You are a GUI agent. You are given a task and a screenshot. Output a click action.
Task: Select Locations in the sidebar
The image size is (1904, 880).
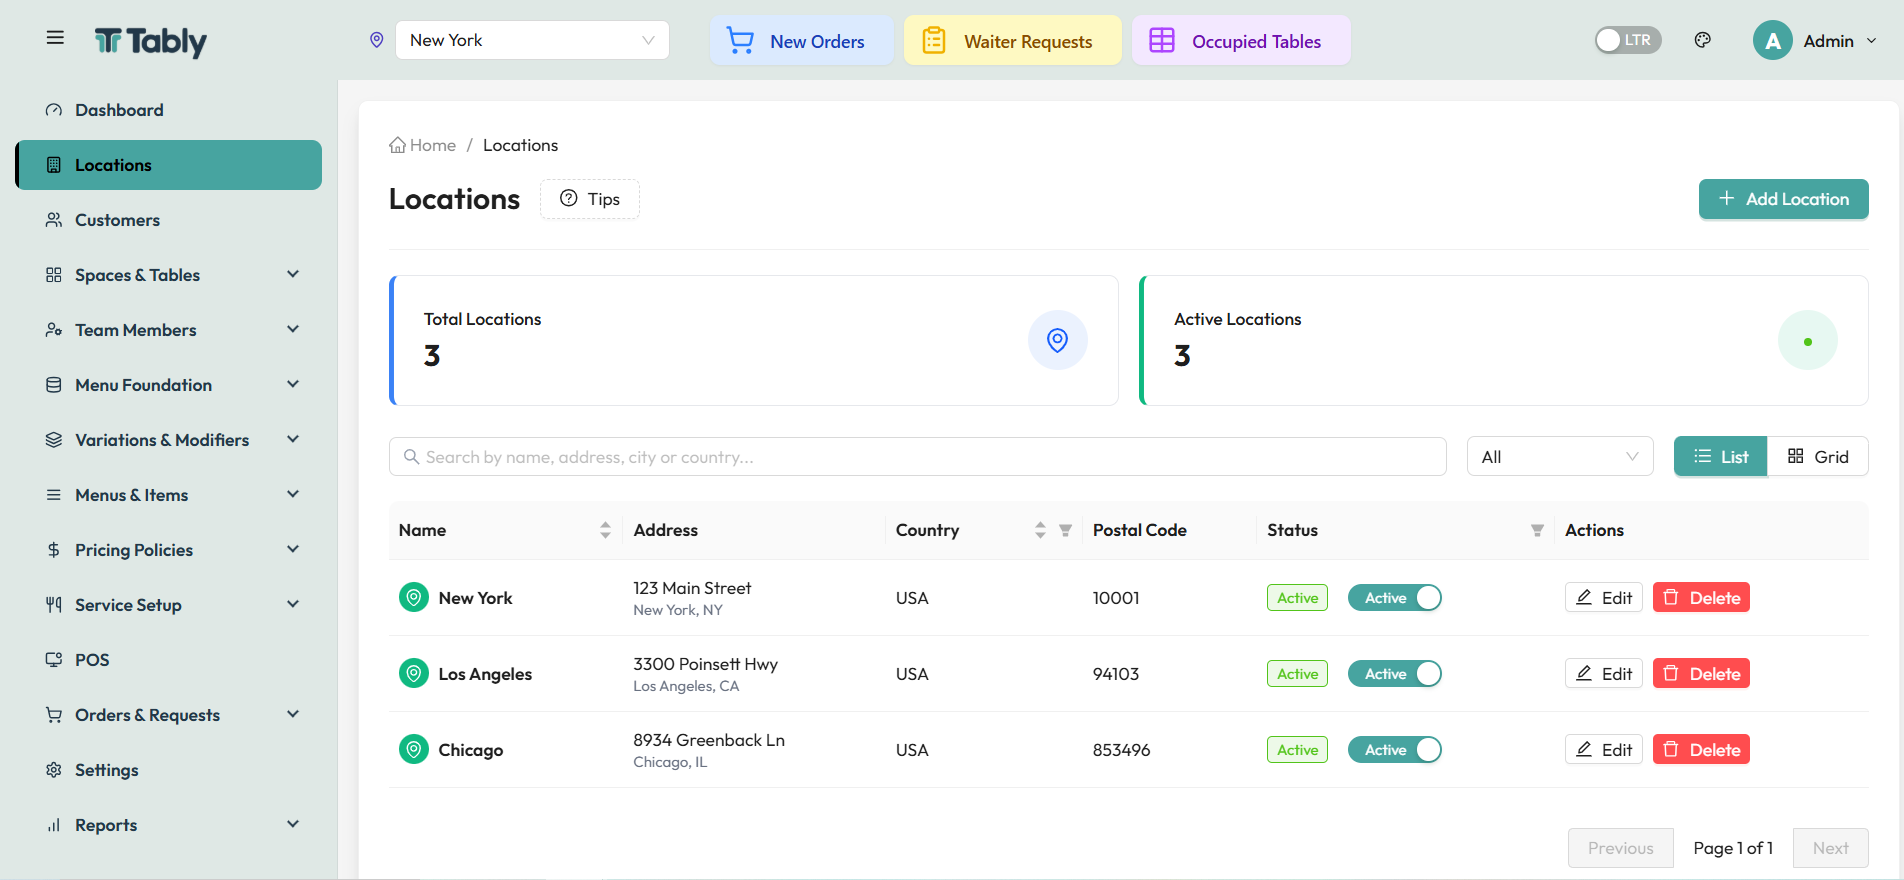(168, 165)
